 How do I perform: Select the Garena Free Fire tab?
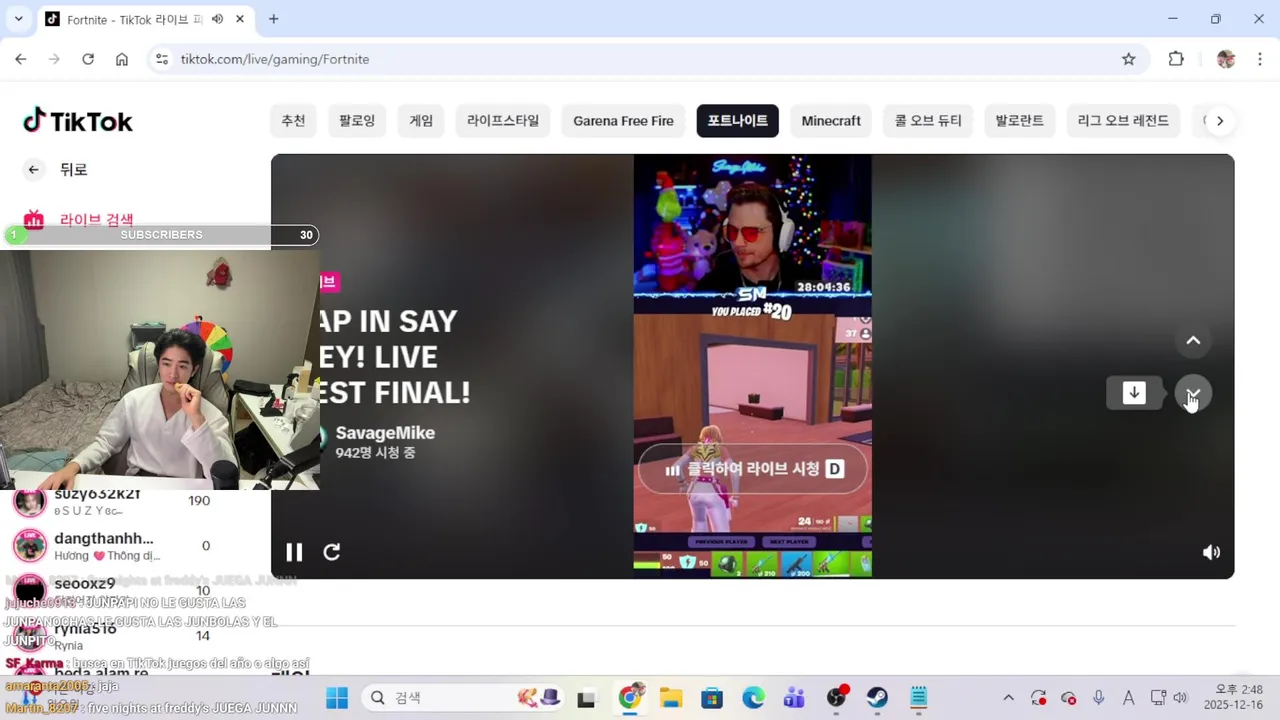pyautogui.click(x=624, y=121)
